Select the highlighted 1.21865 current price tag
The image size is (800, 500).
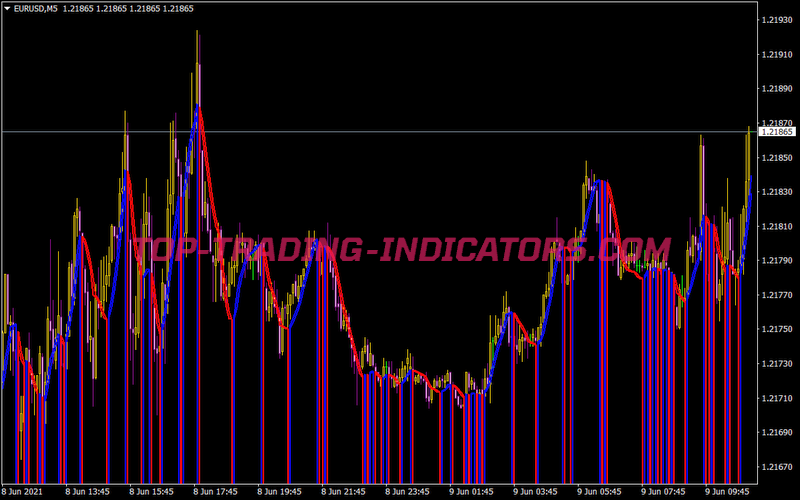point(777,132)
